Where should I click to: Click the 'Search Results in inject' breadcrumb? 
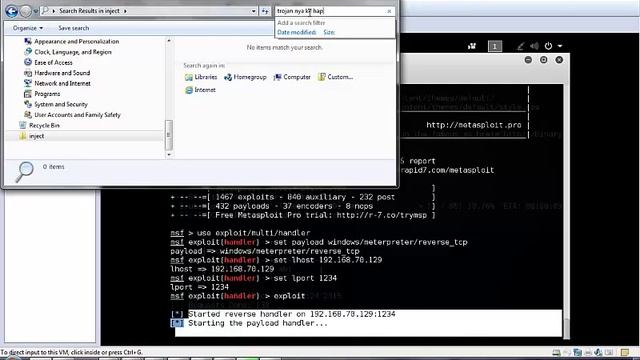coord(89,11)
